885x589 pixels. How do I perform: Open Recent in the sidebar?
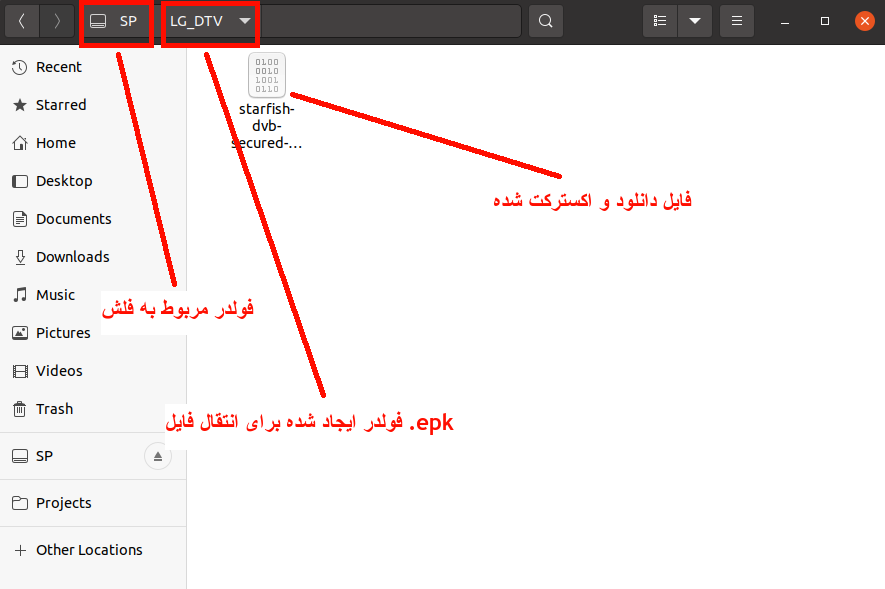[93, 67]
